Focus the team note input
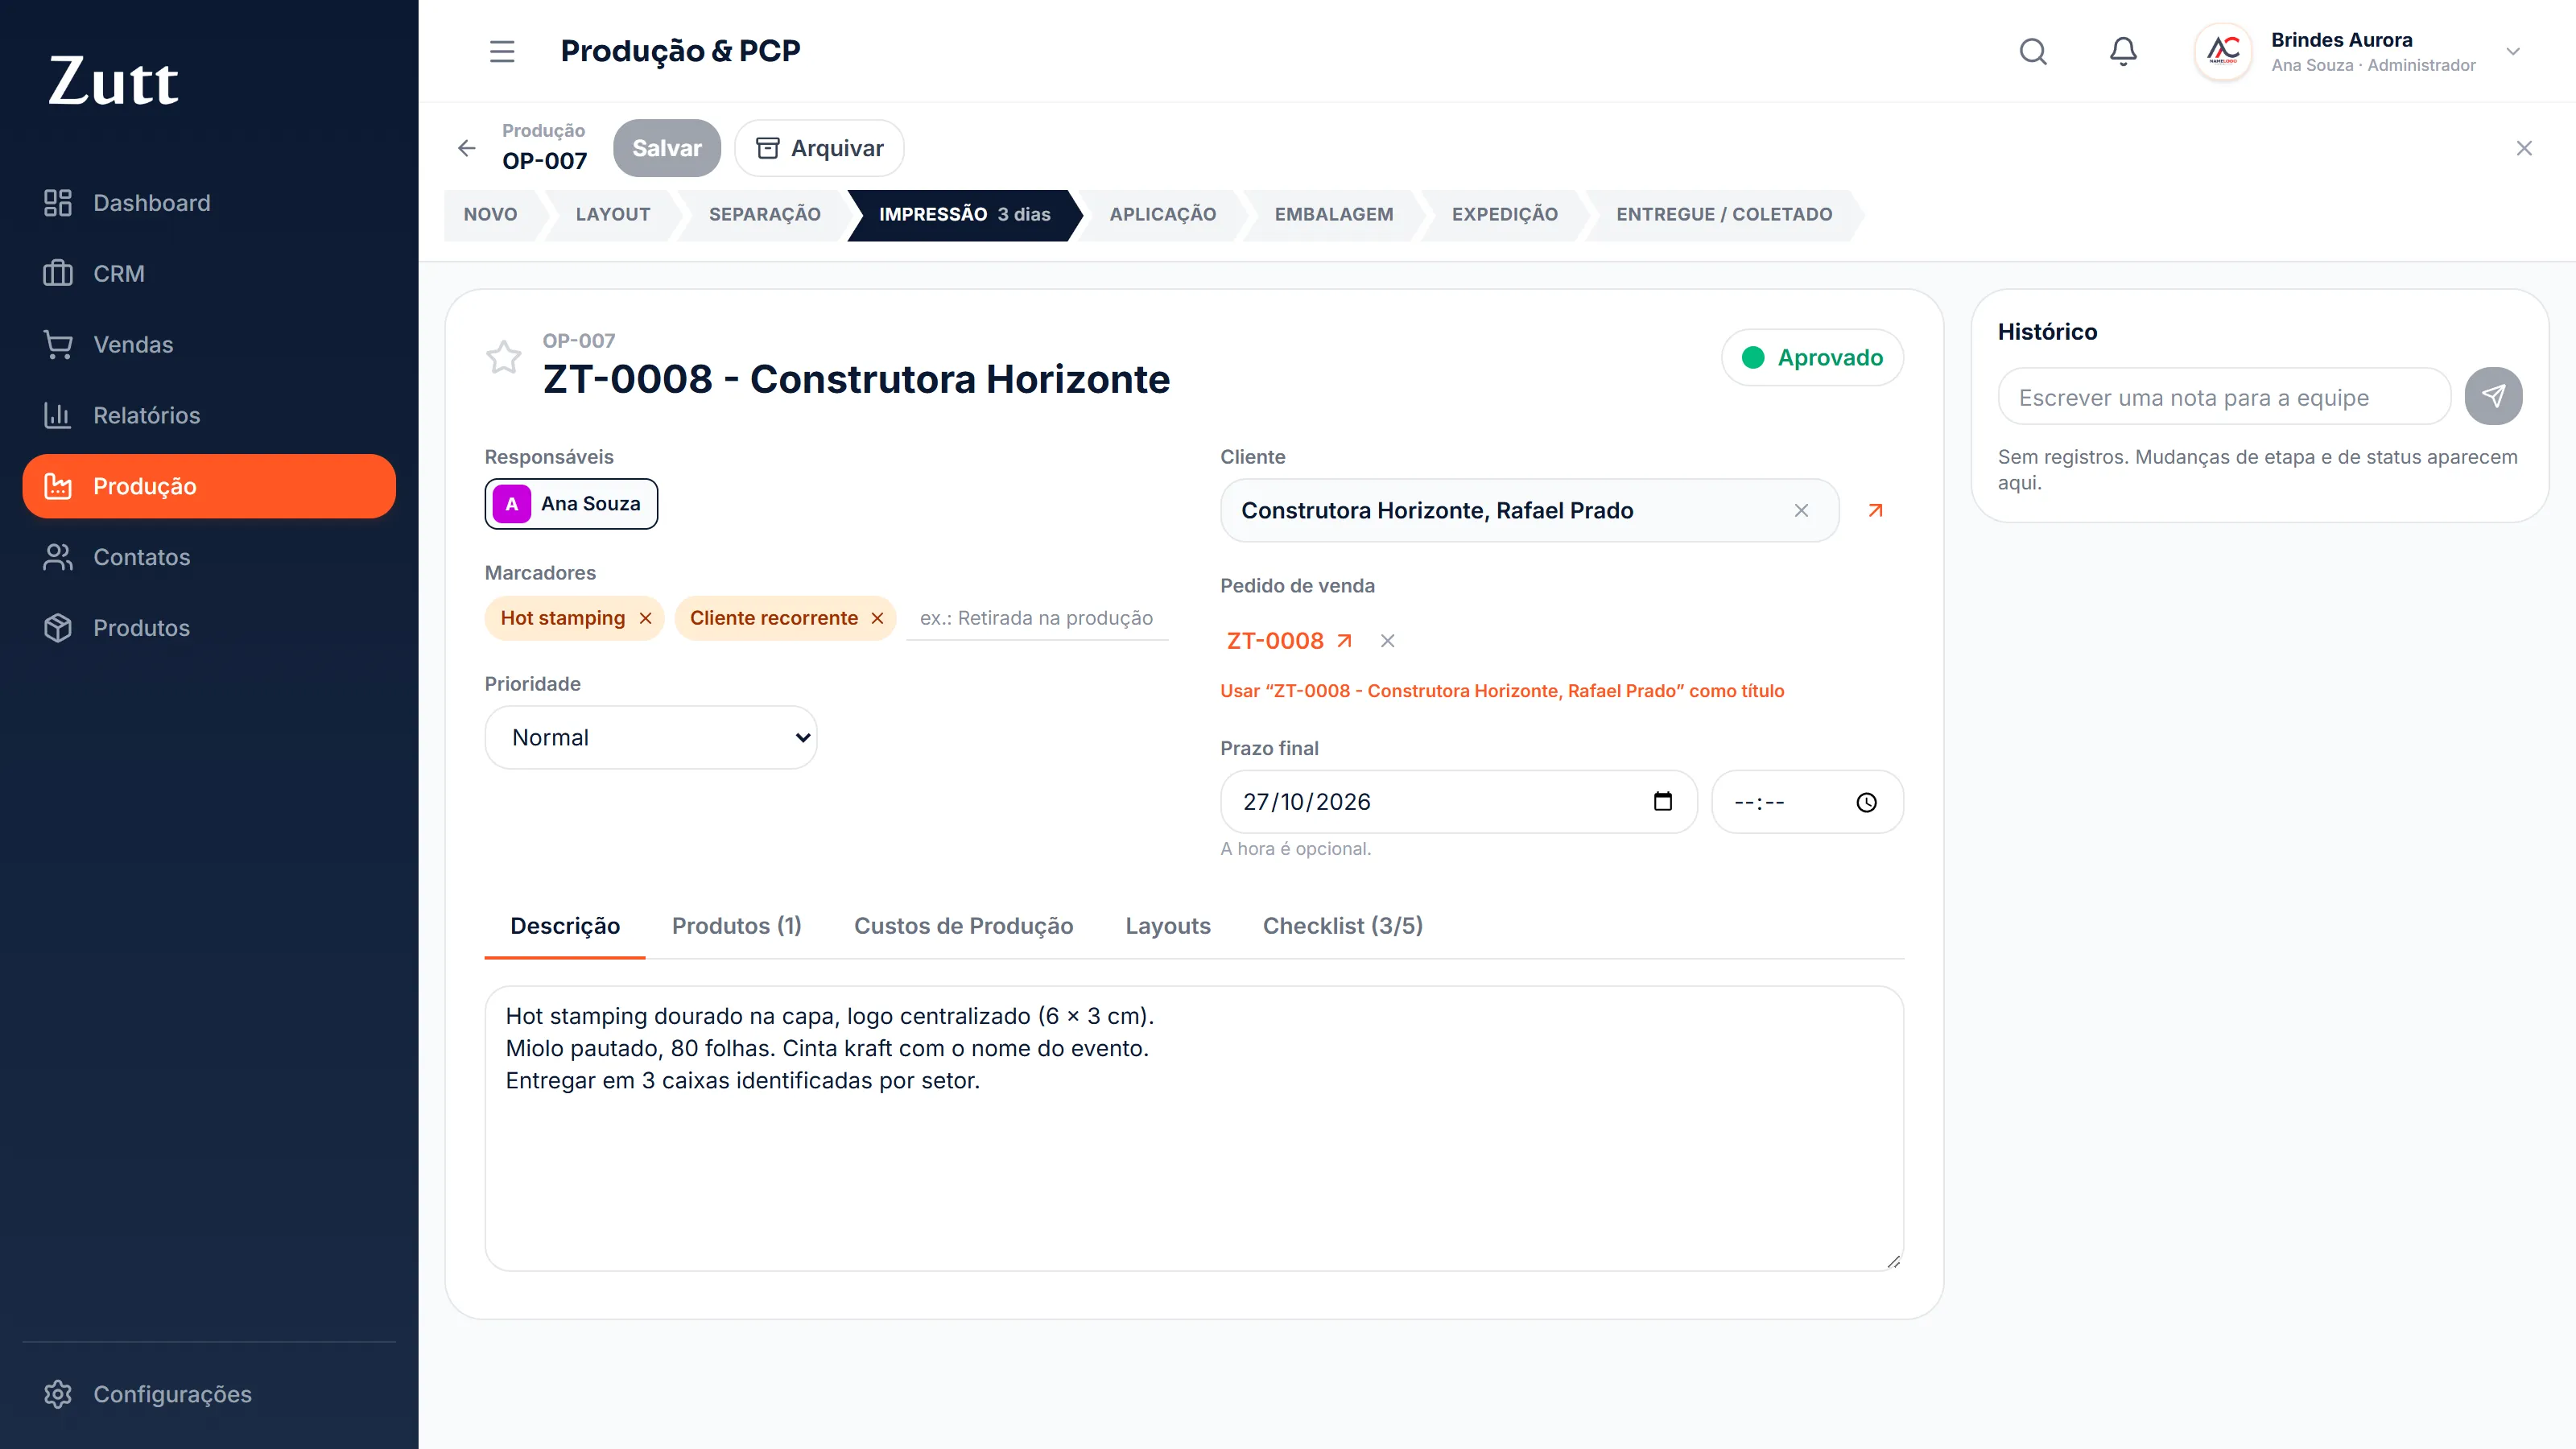The width and height of the screenshot is (2576, 1449). pyautogui.click(x=2224, y=398)
